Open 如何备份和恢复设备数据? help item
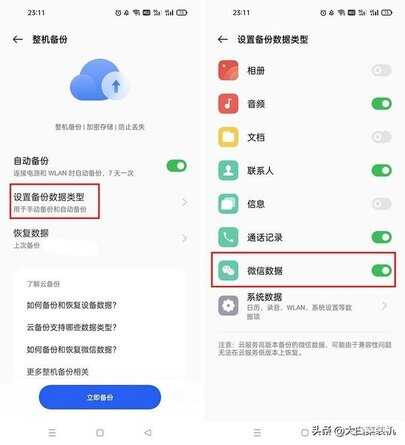Screen dimensions: 405x445 pos(72,305)
